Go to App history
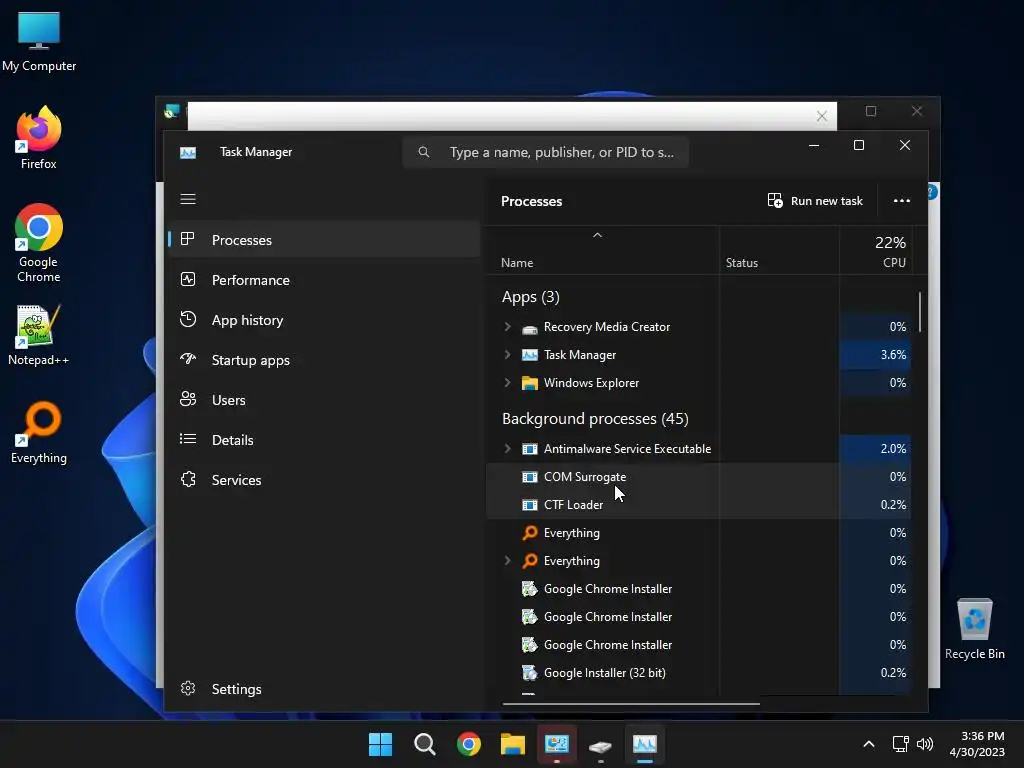This screenshot has height=768, width=1024. [324, 320]
